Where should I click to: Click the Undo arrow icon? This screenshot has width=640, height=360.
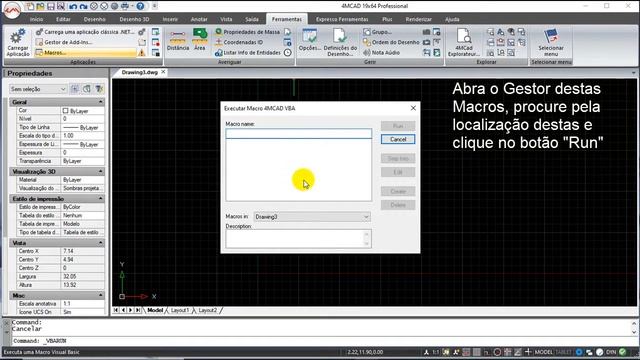73,6
